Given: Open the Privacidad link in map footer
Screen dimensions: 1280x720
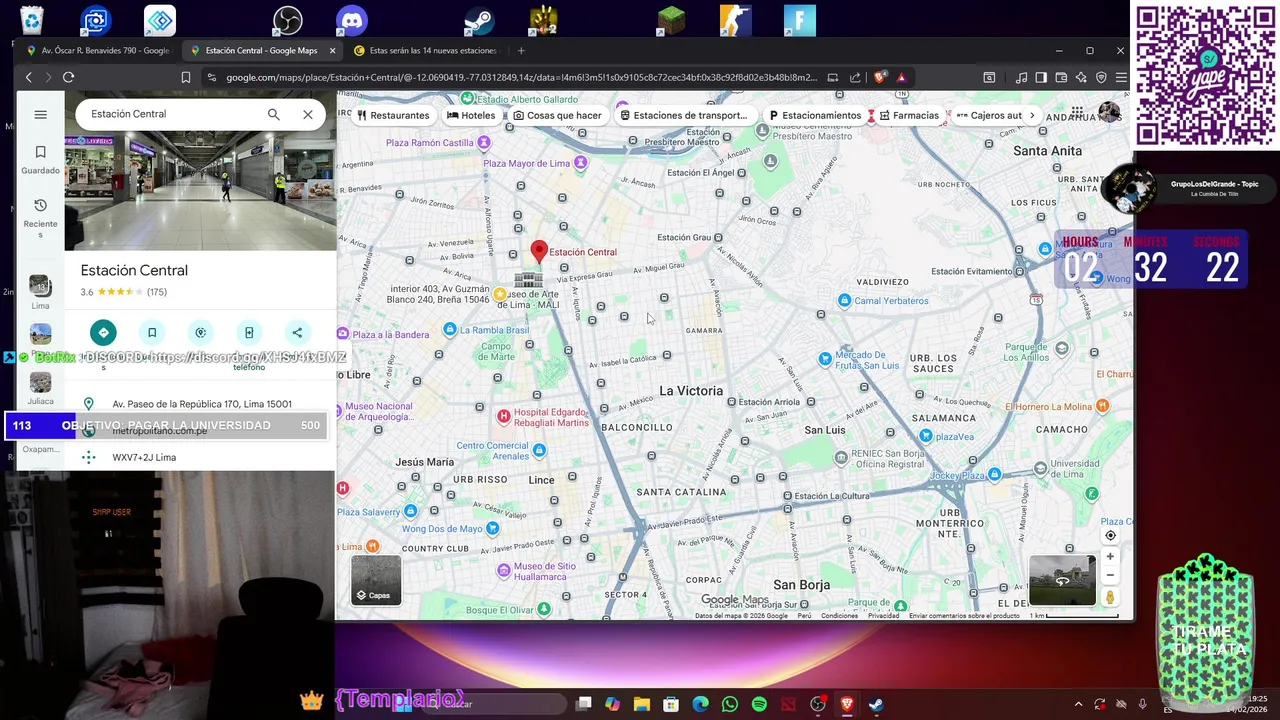Looking at the screenshot, I should 883,616.
